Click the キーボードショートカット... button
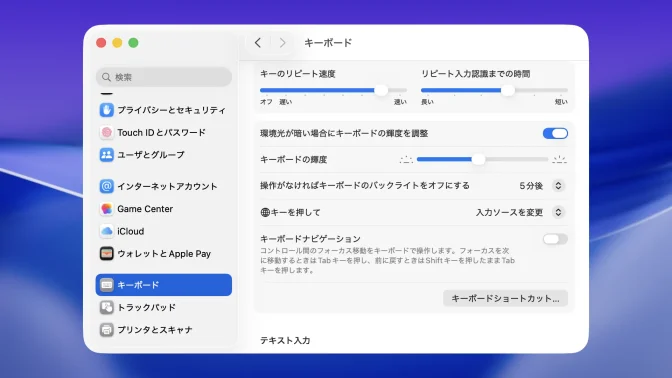 click(x=505, y=298)
